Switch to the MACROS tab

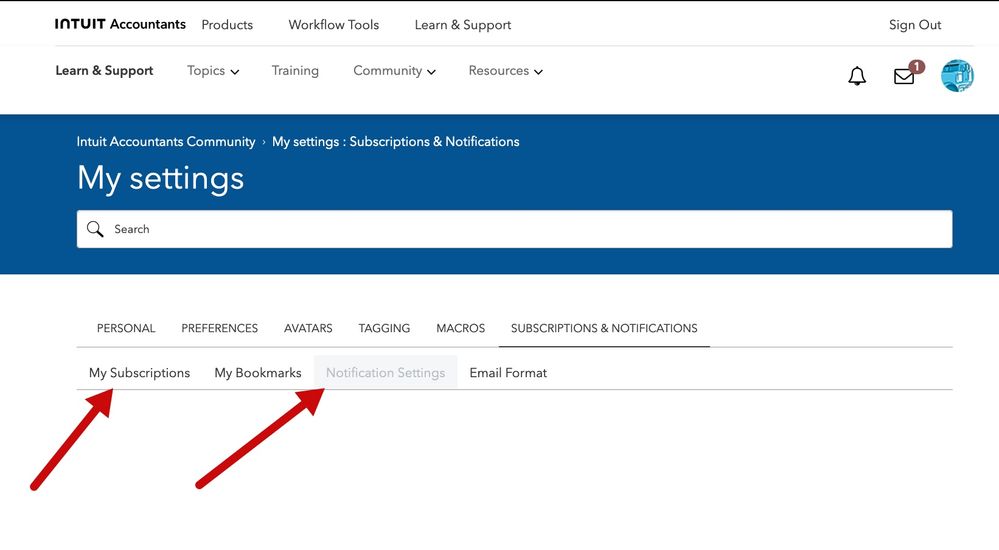[461, 328]
